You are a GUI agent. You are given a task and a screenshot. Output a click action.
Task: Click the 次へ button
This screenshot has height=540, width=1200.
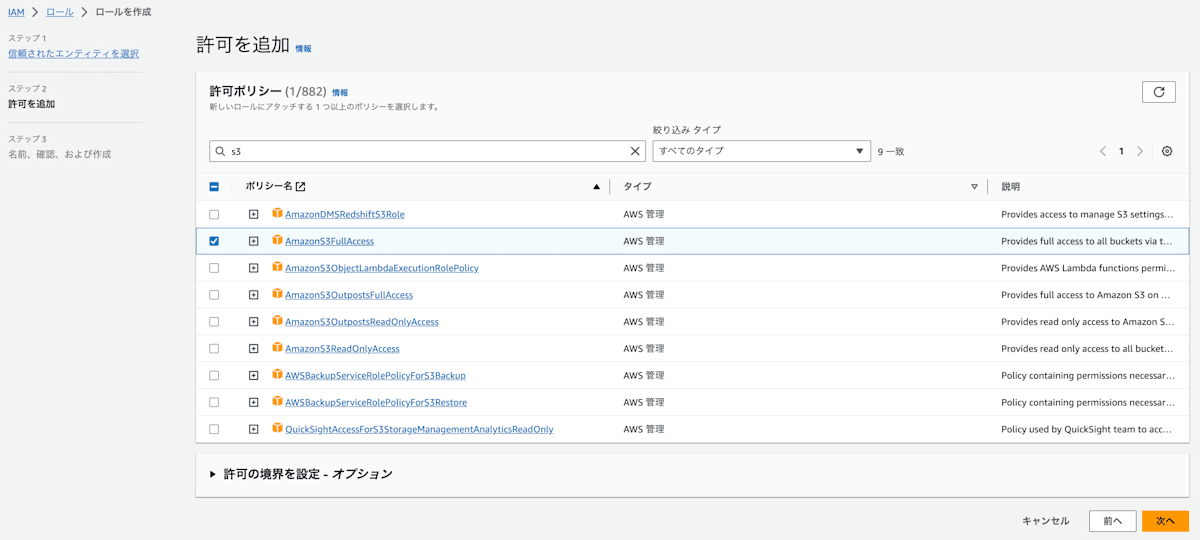(x=1165, y=521)
